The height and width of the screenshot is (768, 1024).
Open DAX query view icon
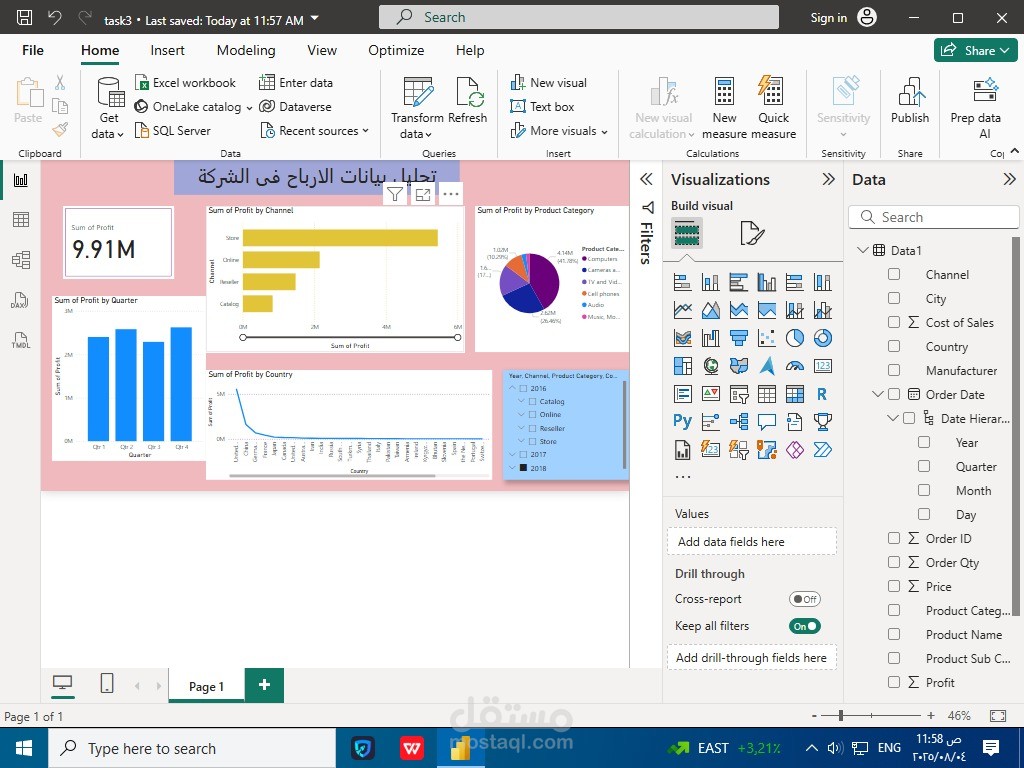[x=20, y=300]
